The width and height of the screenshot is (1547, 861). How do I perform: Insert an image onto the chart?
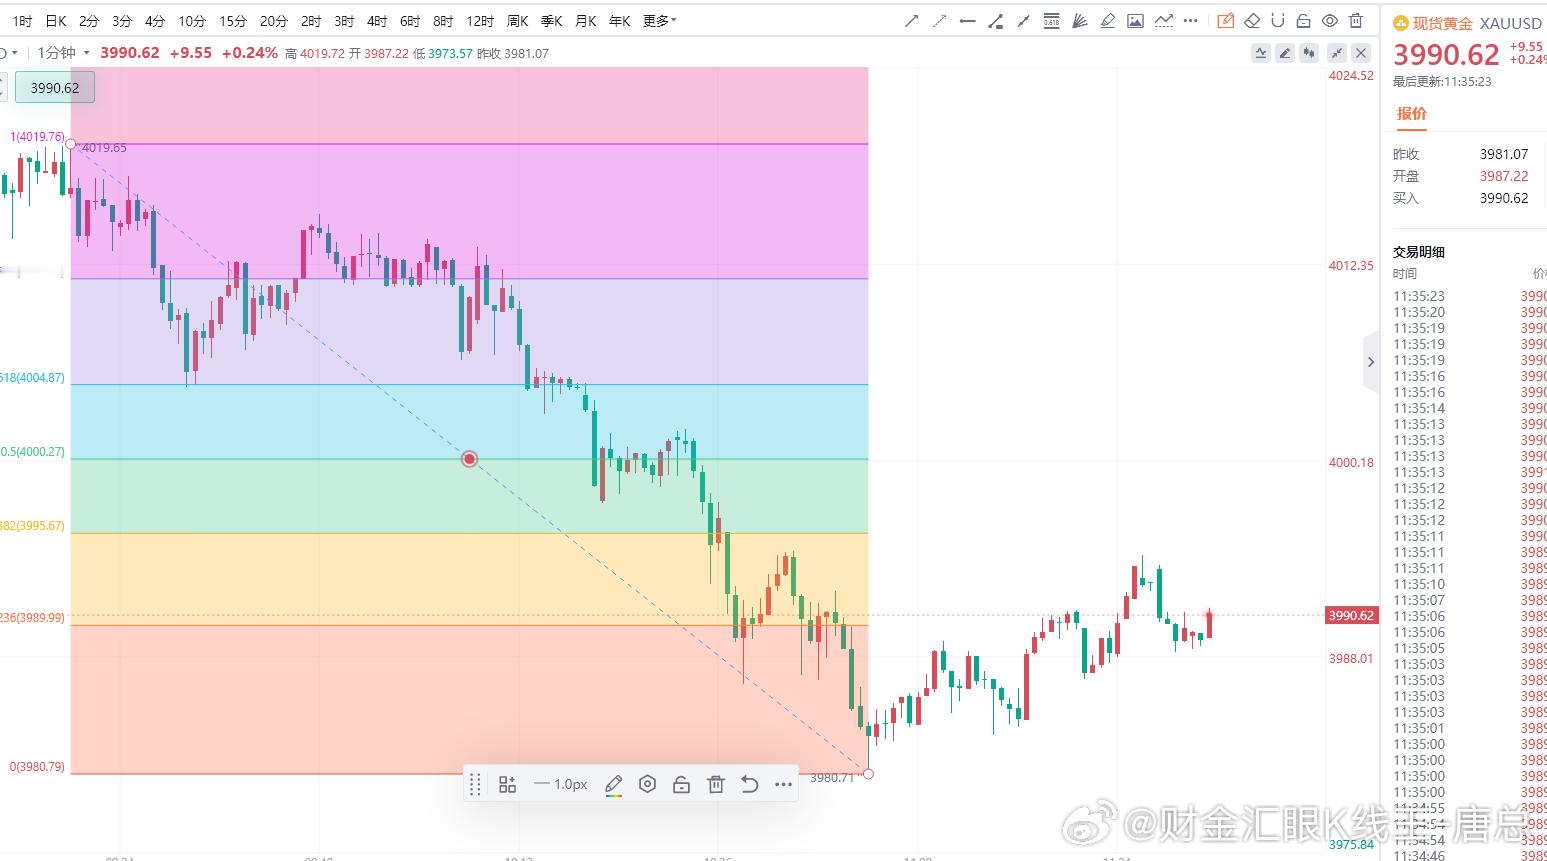click(x=1135, y=21)
